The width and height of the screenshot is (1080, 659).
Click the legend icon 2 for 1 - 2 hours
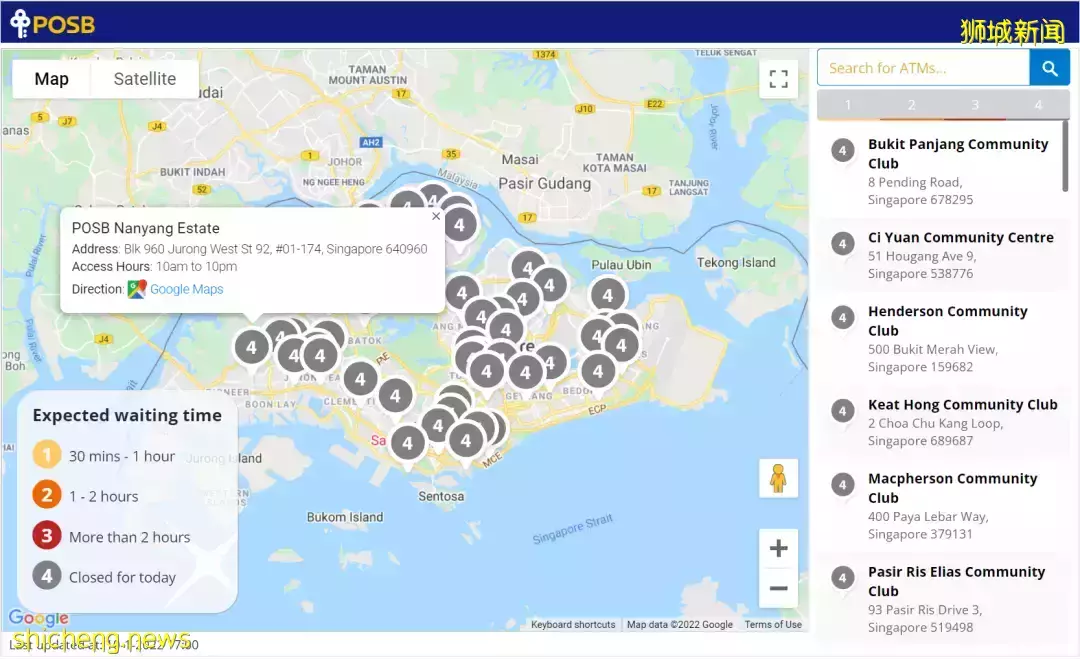pos(47,495)
